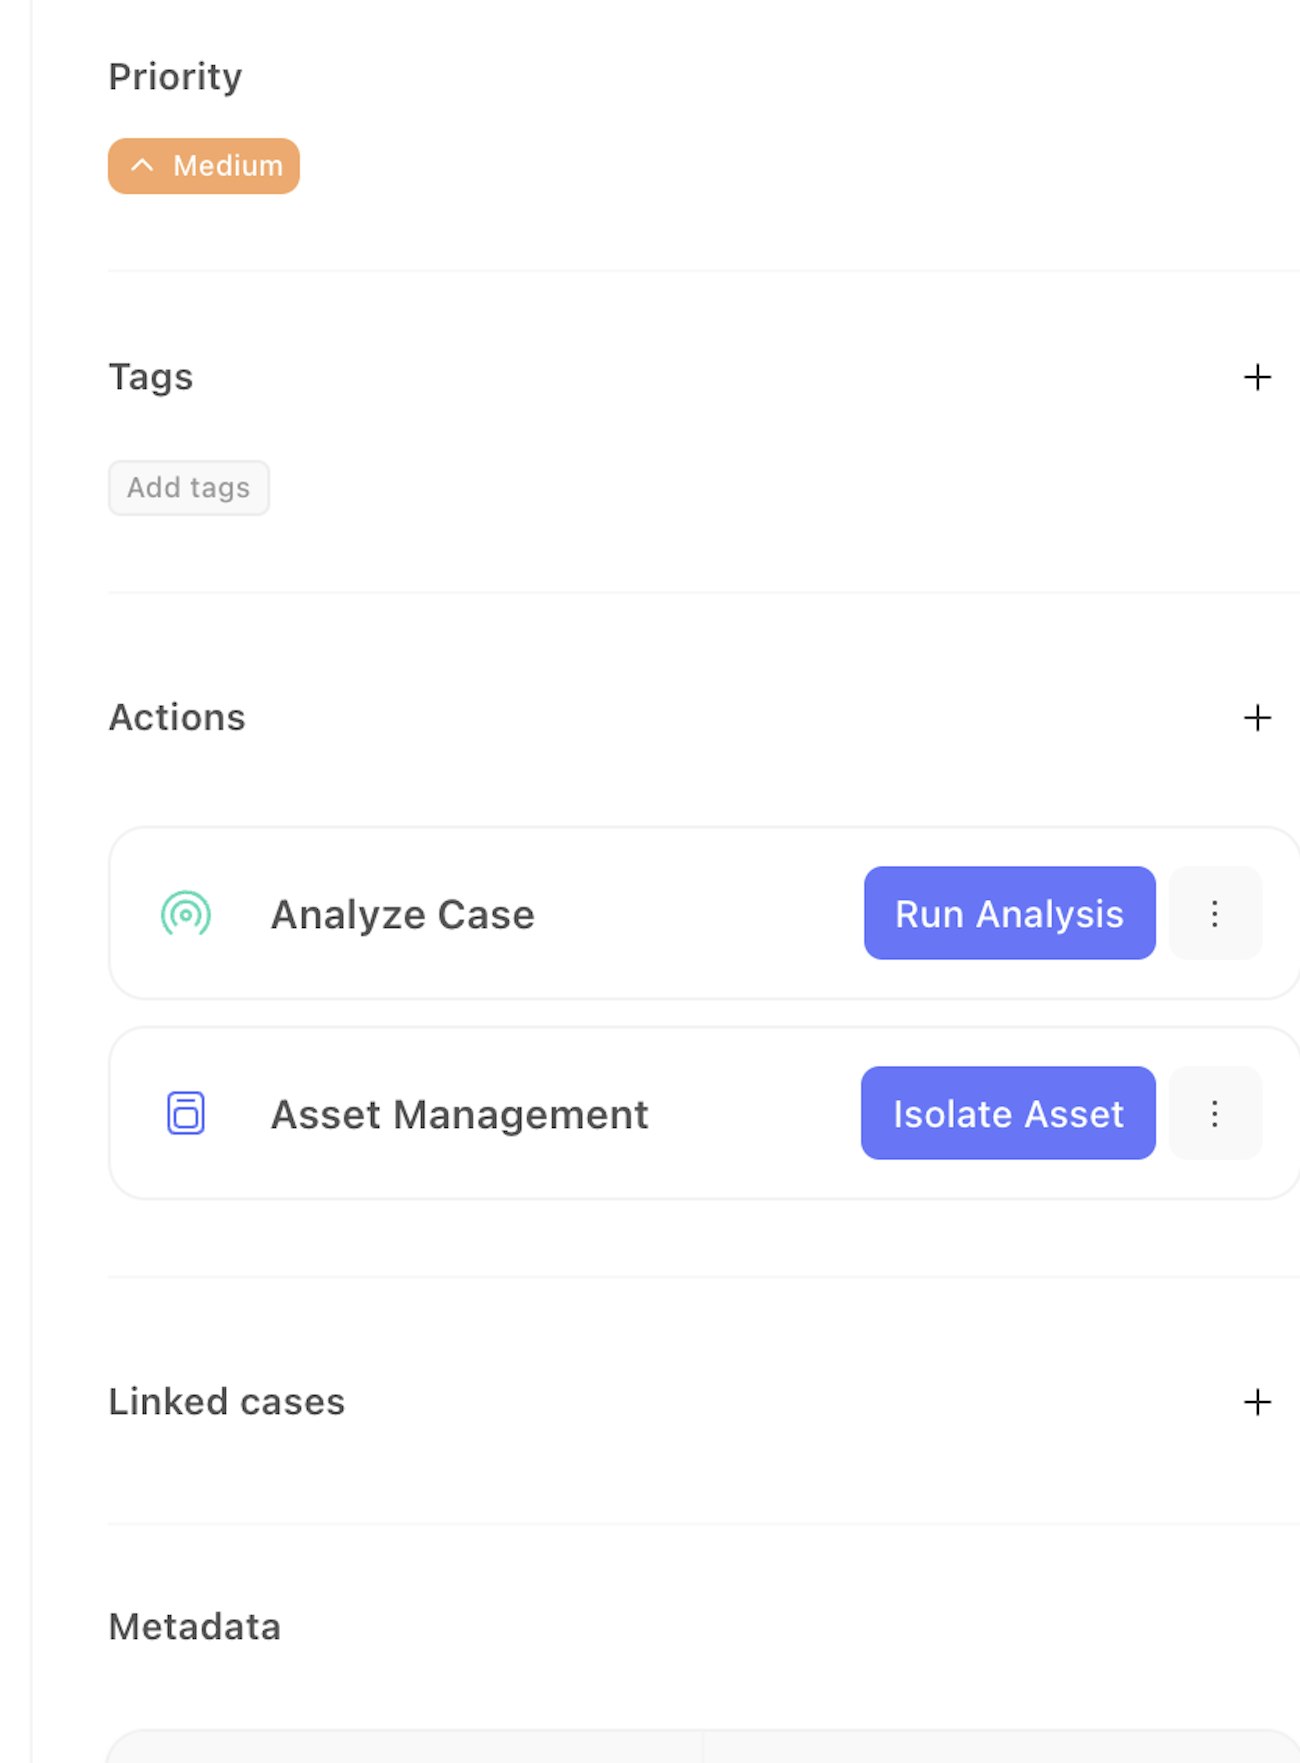
Task: Click the Add tags field
Action: (189, 488)
